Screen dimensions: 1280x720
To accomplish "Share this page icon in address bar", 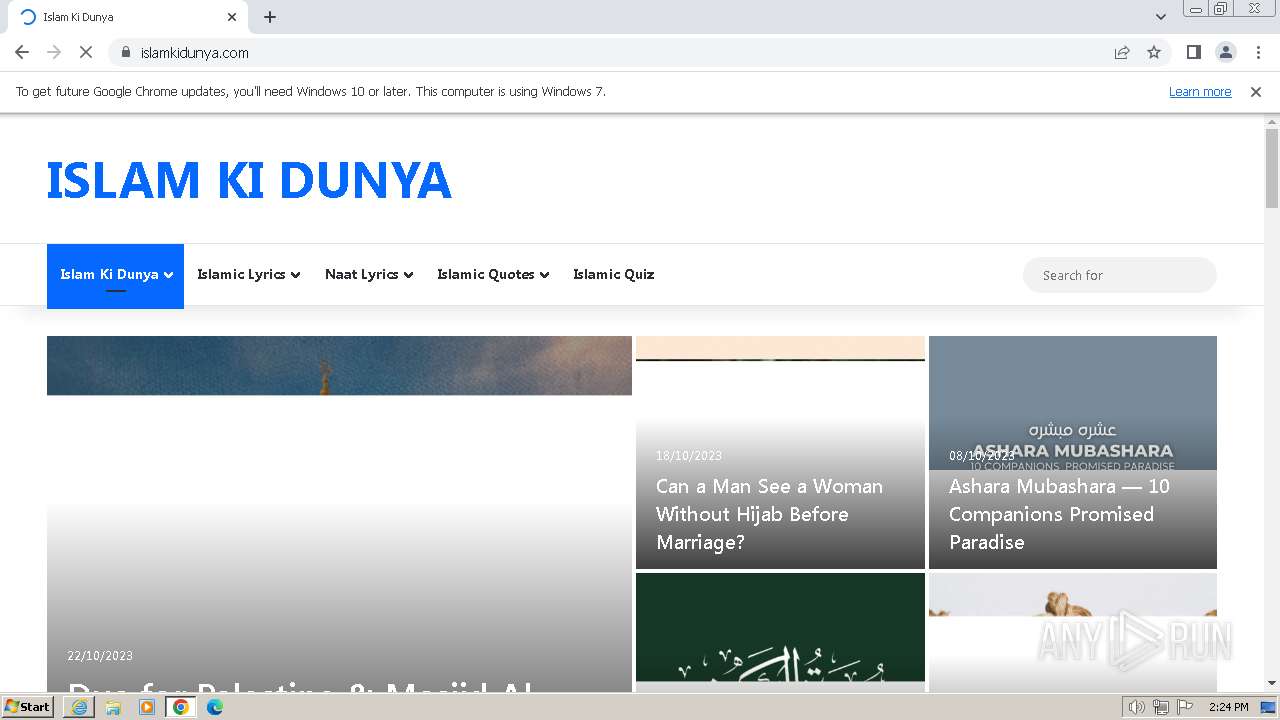I will (x=1122, y=52).
